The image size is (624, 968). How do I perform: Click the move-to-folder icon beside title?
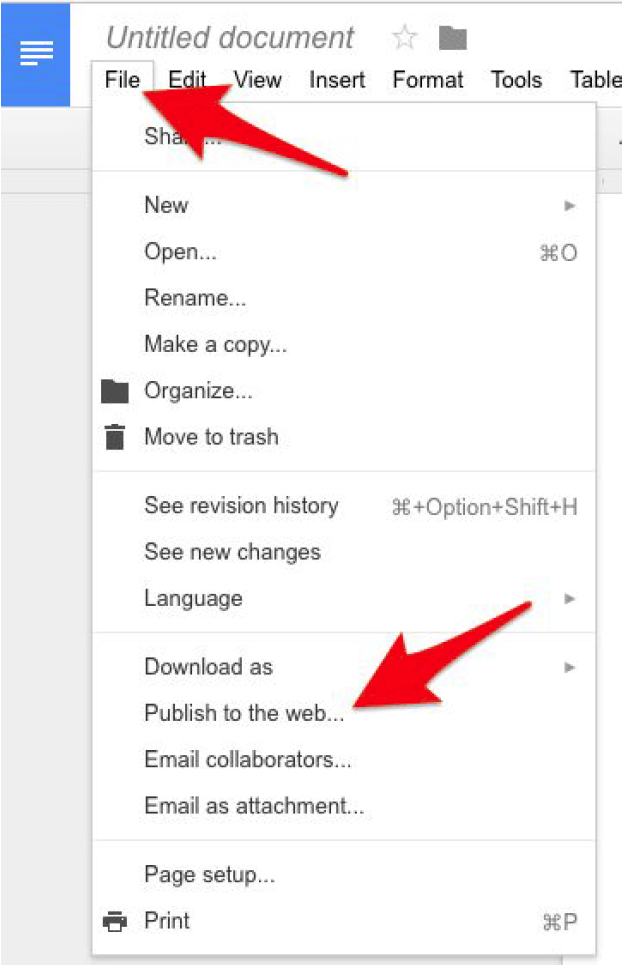tap(453, 38)
